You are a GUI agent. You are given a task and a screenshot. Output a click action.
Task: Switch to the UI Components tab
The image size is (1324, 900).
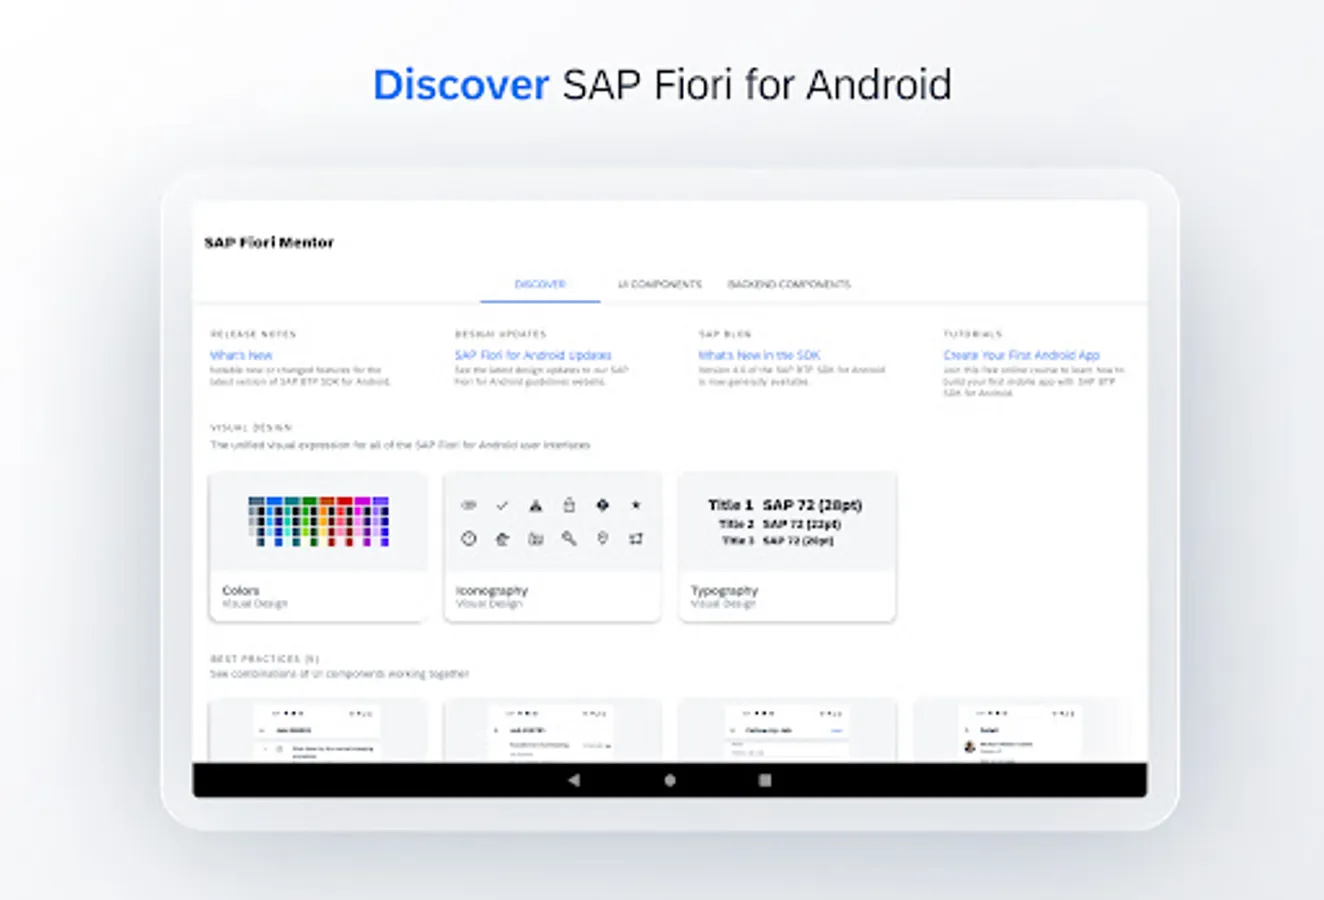click(x=660, y=284)
